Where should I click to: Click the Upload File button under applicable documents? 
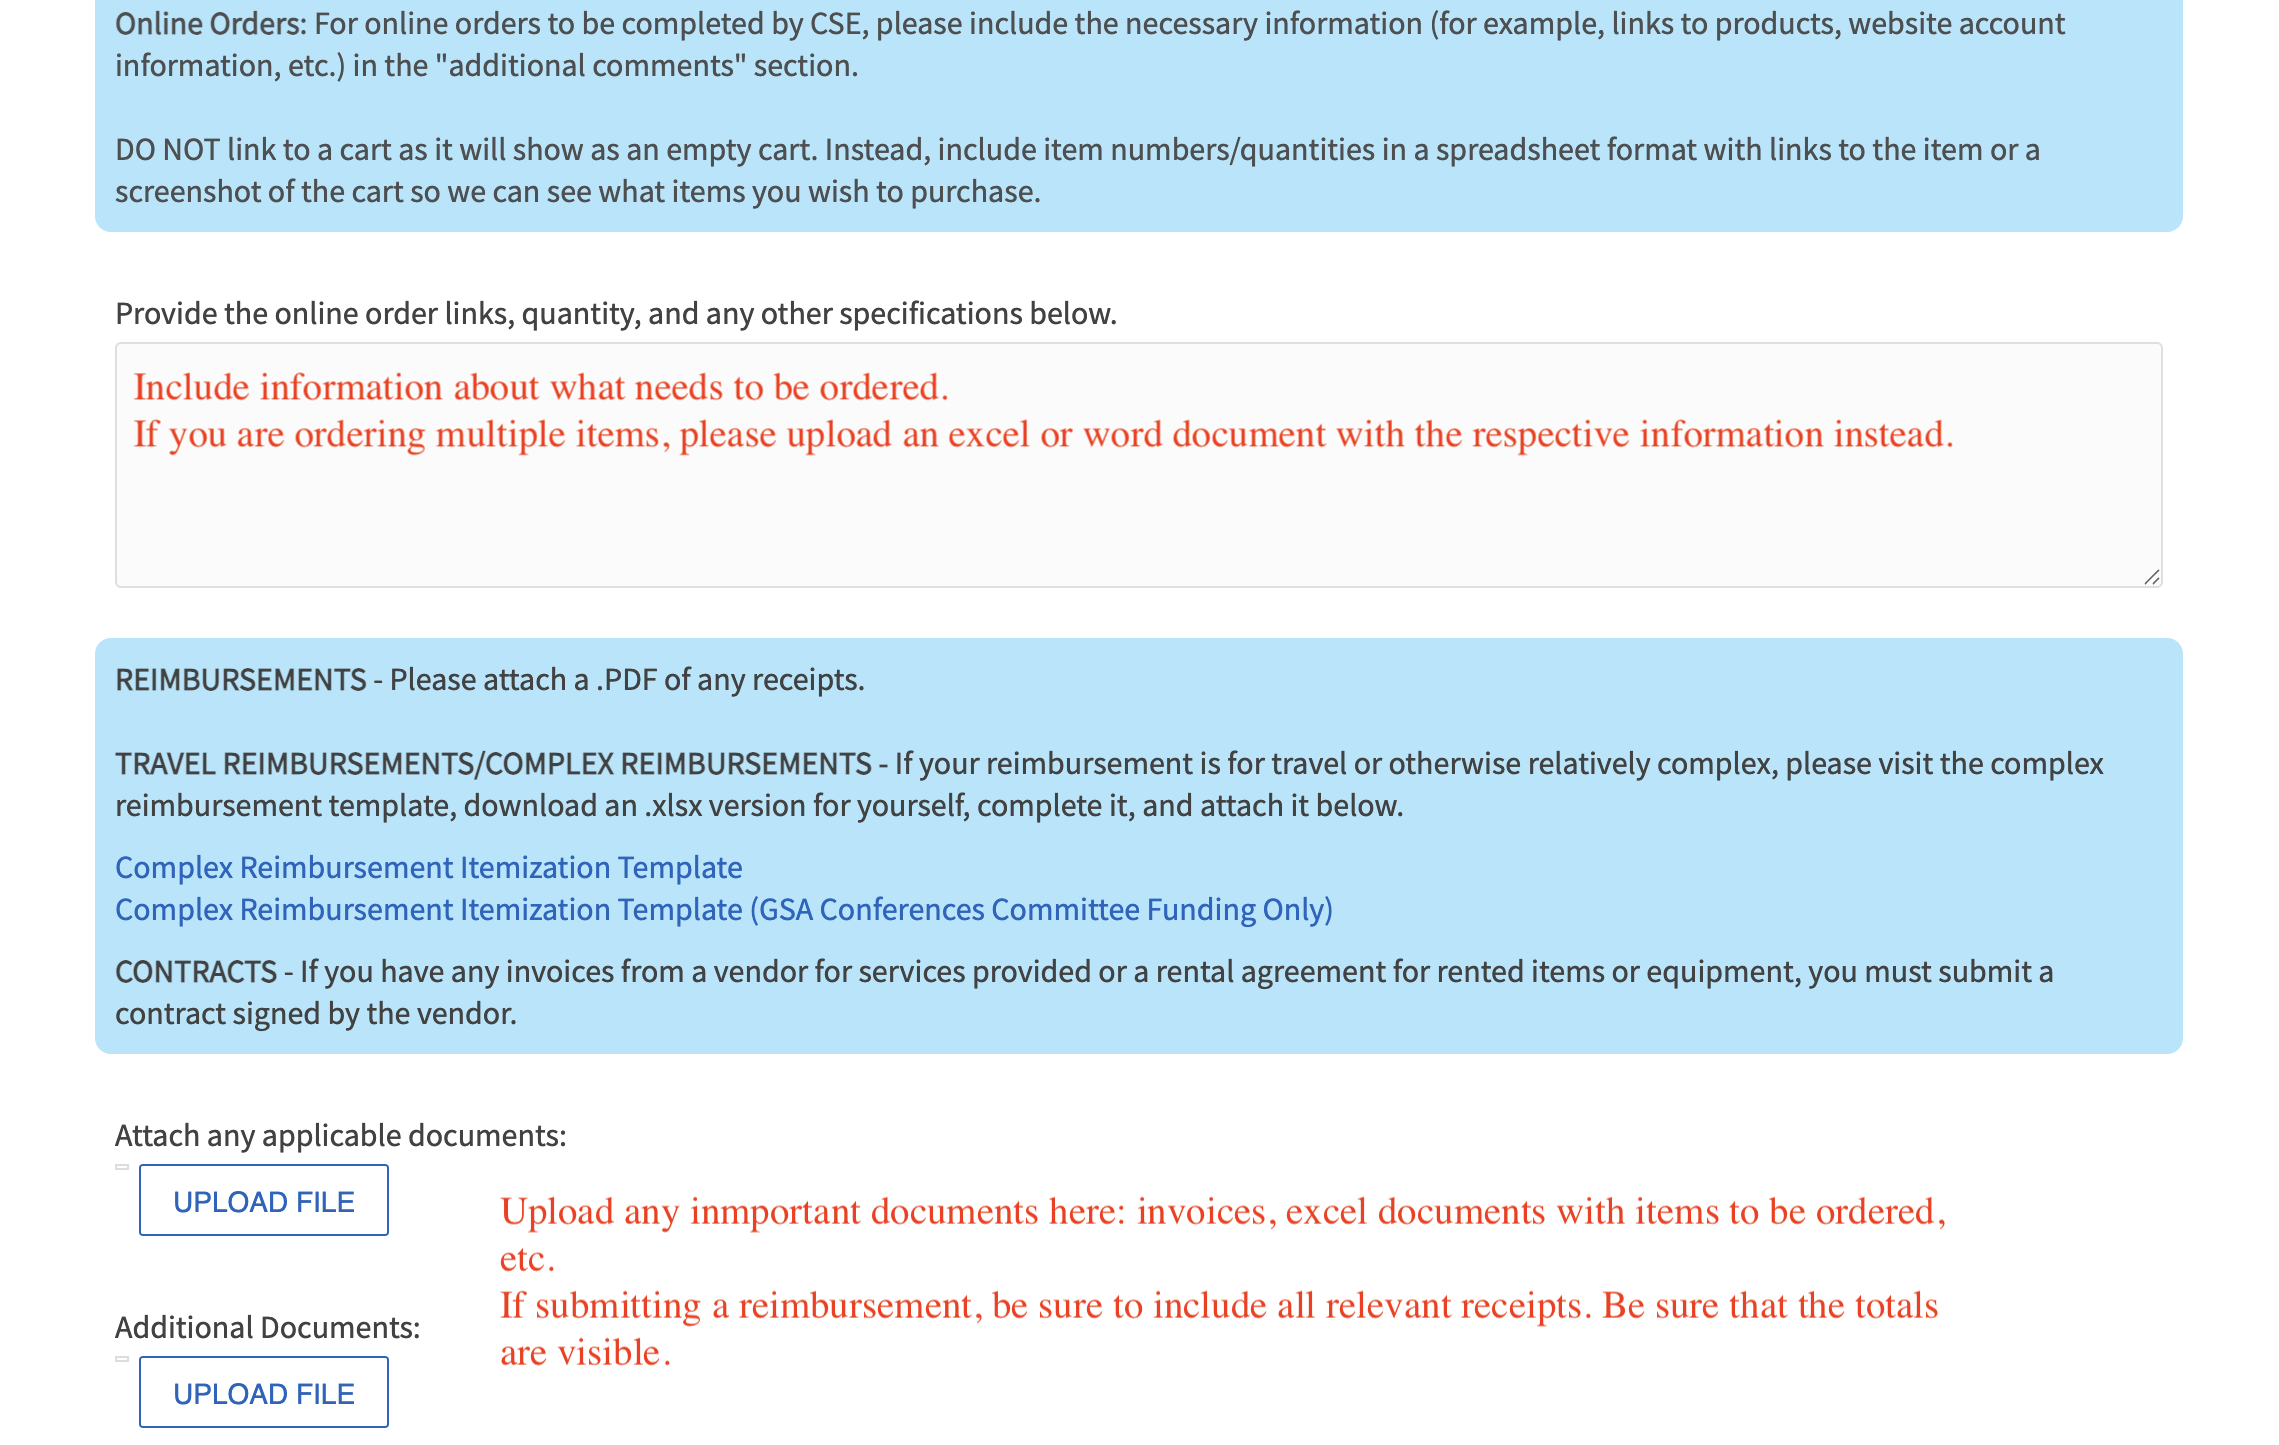point(263,1200)
